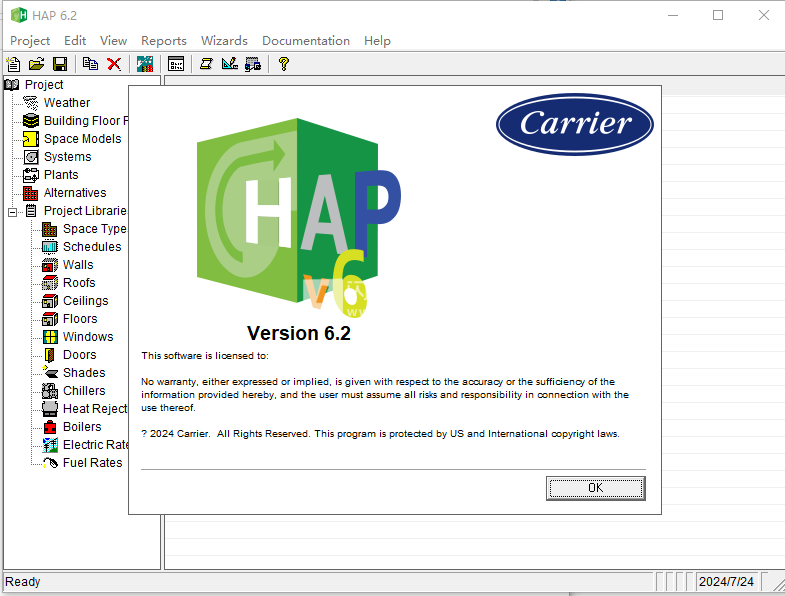Click the Walls icon in the libraries
Screen dimensions: 785x596
coord(50,265)
